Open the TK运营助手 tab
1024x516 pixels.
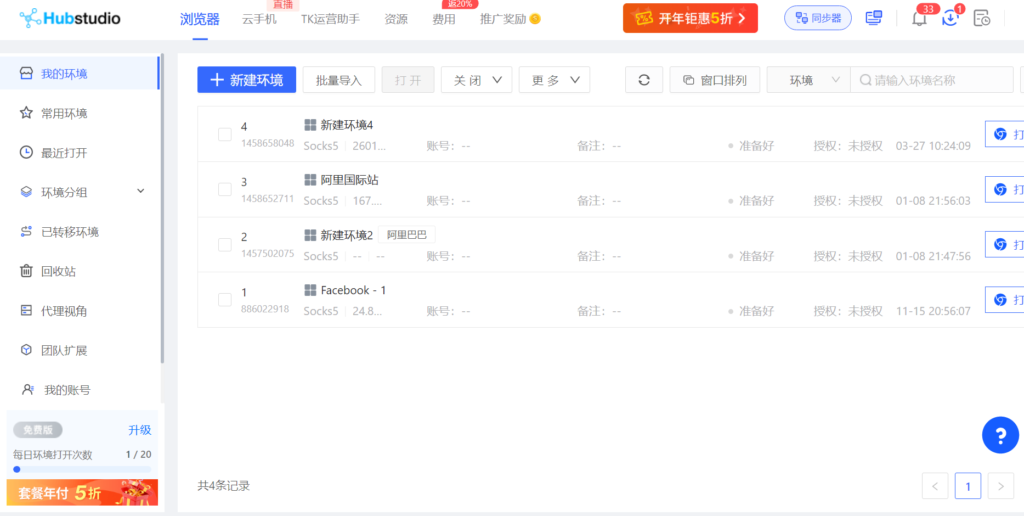click(x=330, y=19)
